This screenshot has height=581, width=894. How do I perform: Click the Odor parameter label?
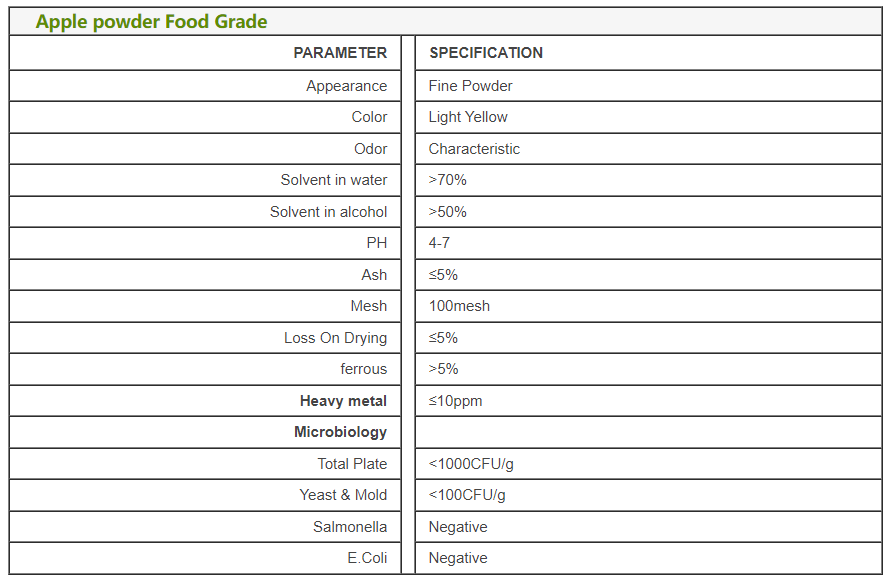[370, 149]
